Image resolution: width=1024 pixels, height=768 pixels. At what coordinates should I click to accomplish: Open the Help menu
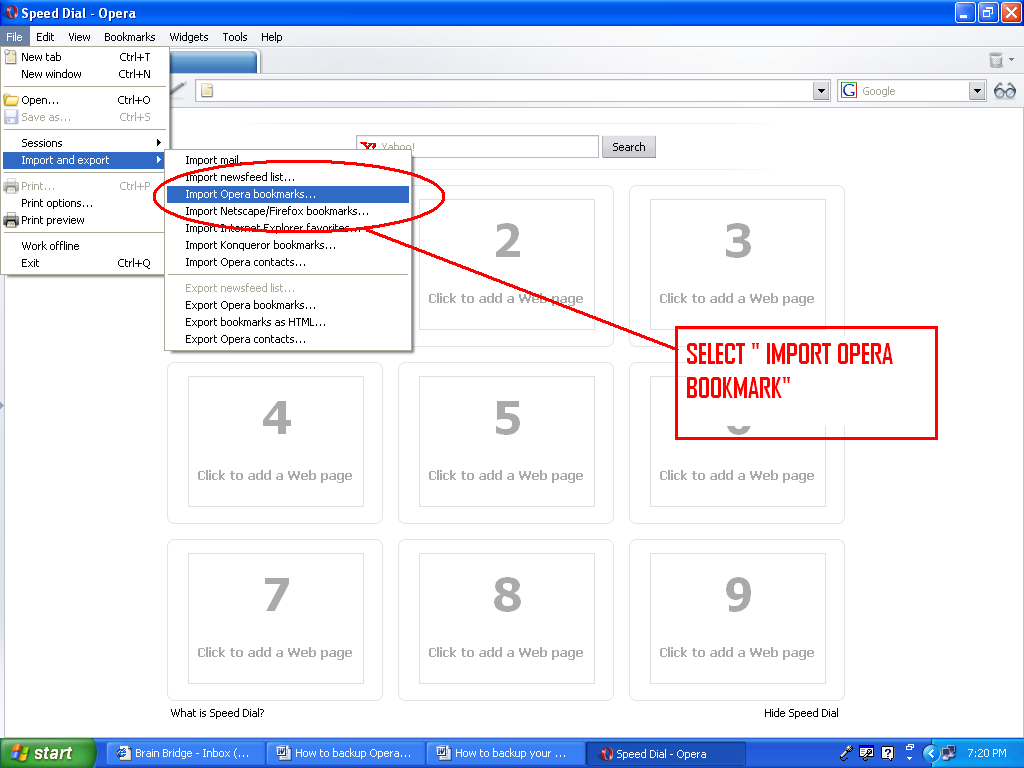[x=272, y=37]
